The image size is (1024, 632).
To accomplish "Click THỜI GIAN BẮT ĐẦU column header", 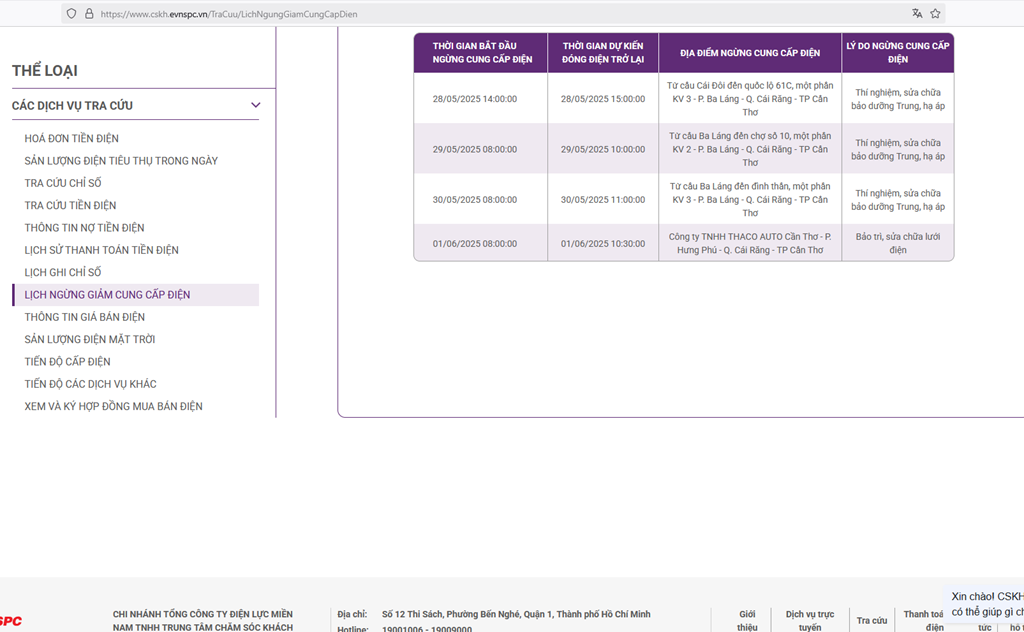I will [x=481, y=53].
